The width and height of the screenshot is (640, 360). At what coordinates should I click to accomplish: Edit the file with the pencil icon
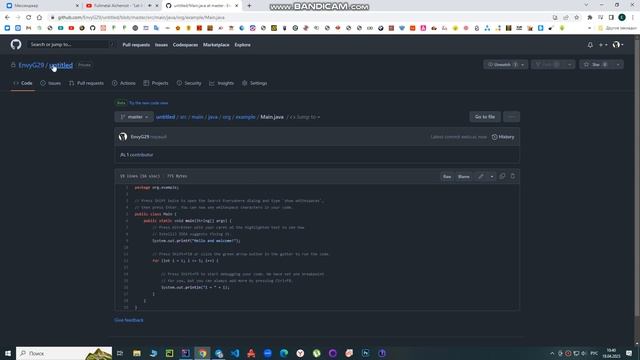(x=481, y=177)
